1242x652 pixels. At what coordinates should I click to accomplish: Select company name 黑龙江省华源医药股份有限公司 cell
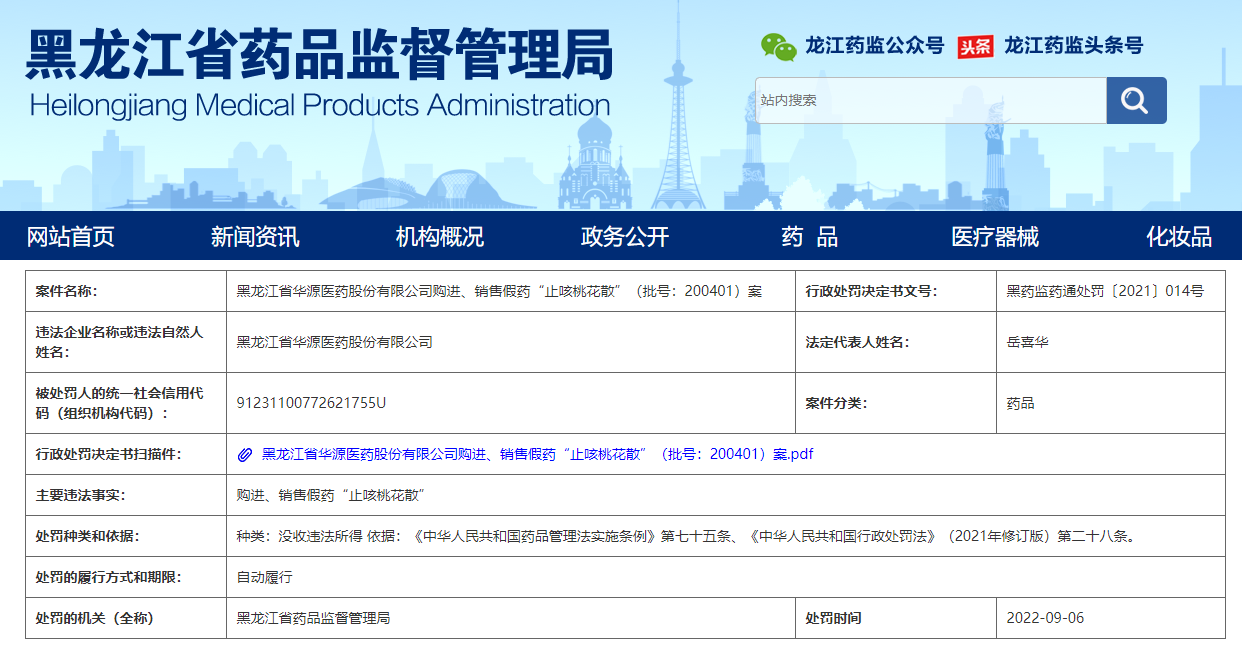[511, 342]
